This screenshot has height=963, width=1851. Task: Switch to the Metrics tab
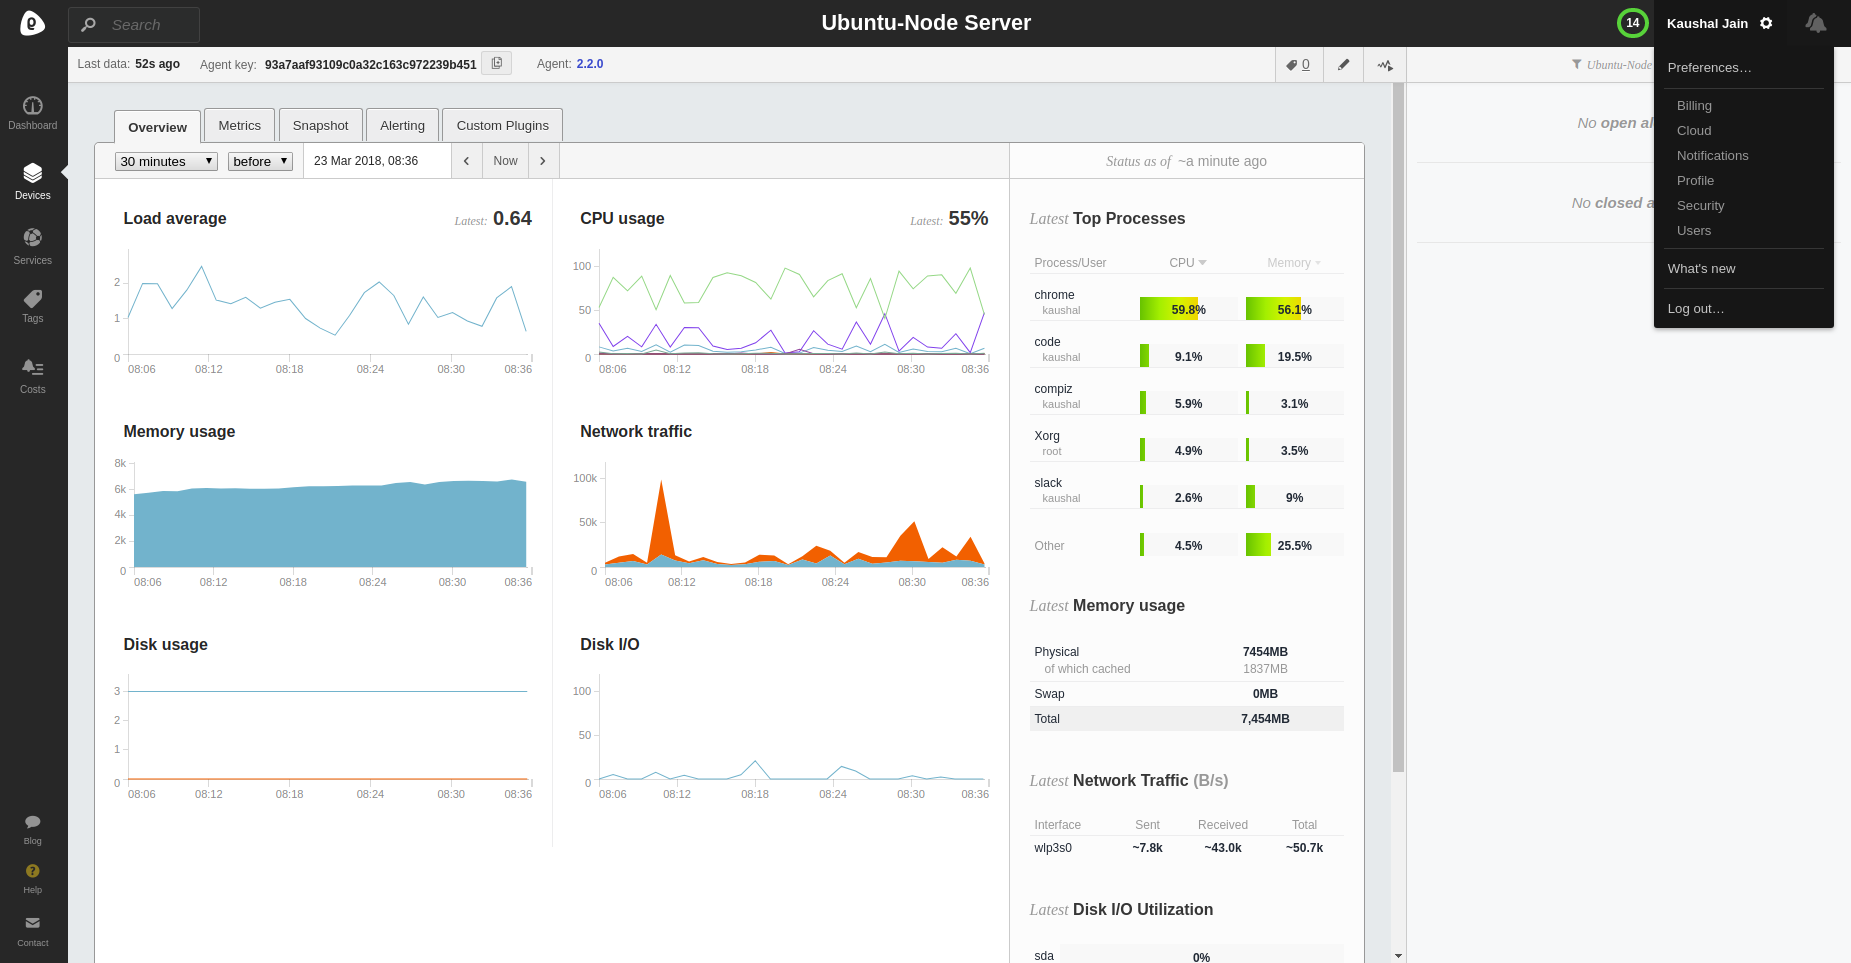point(240,126)
